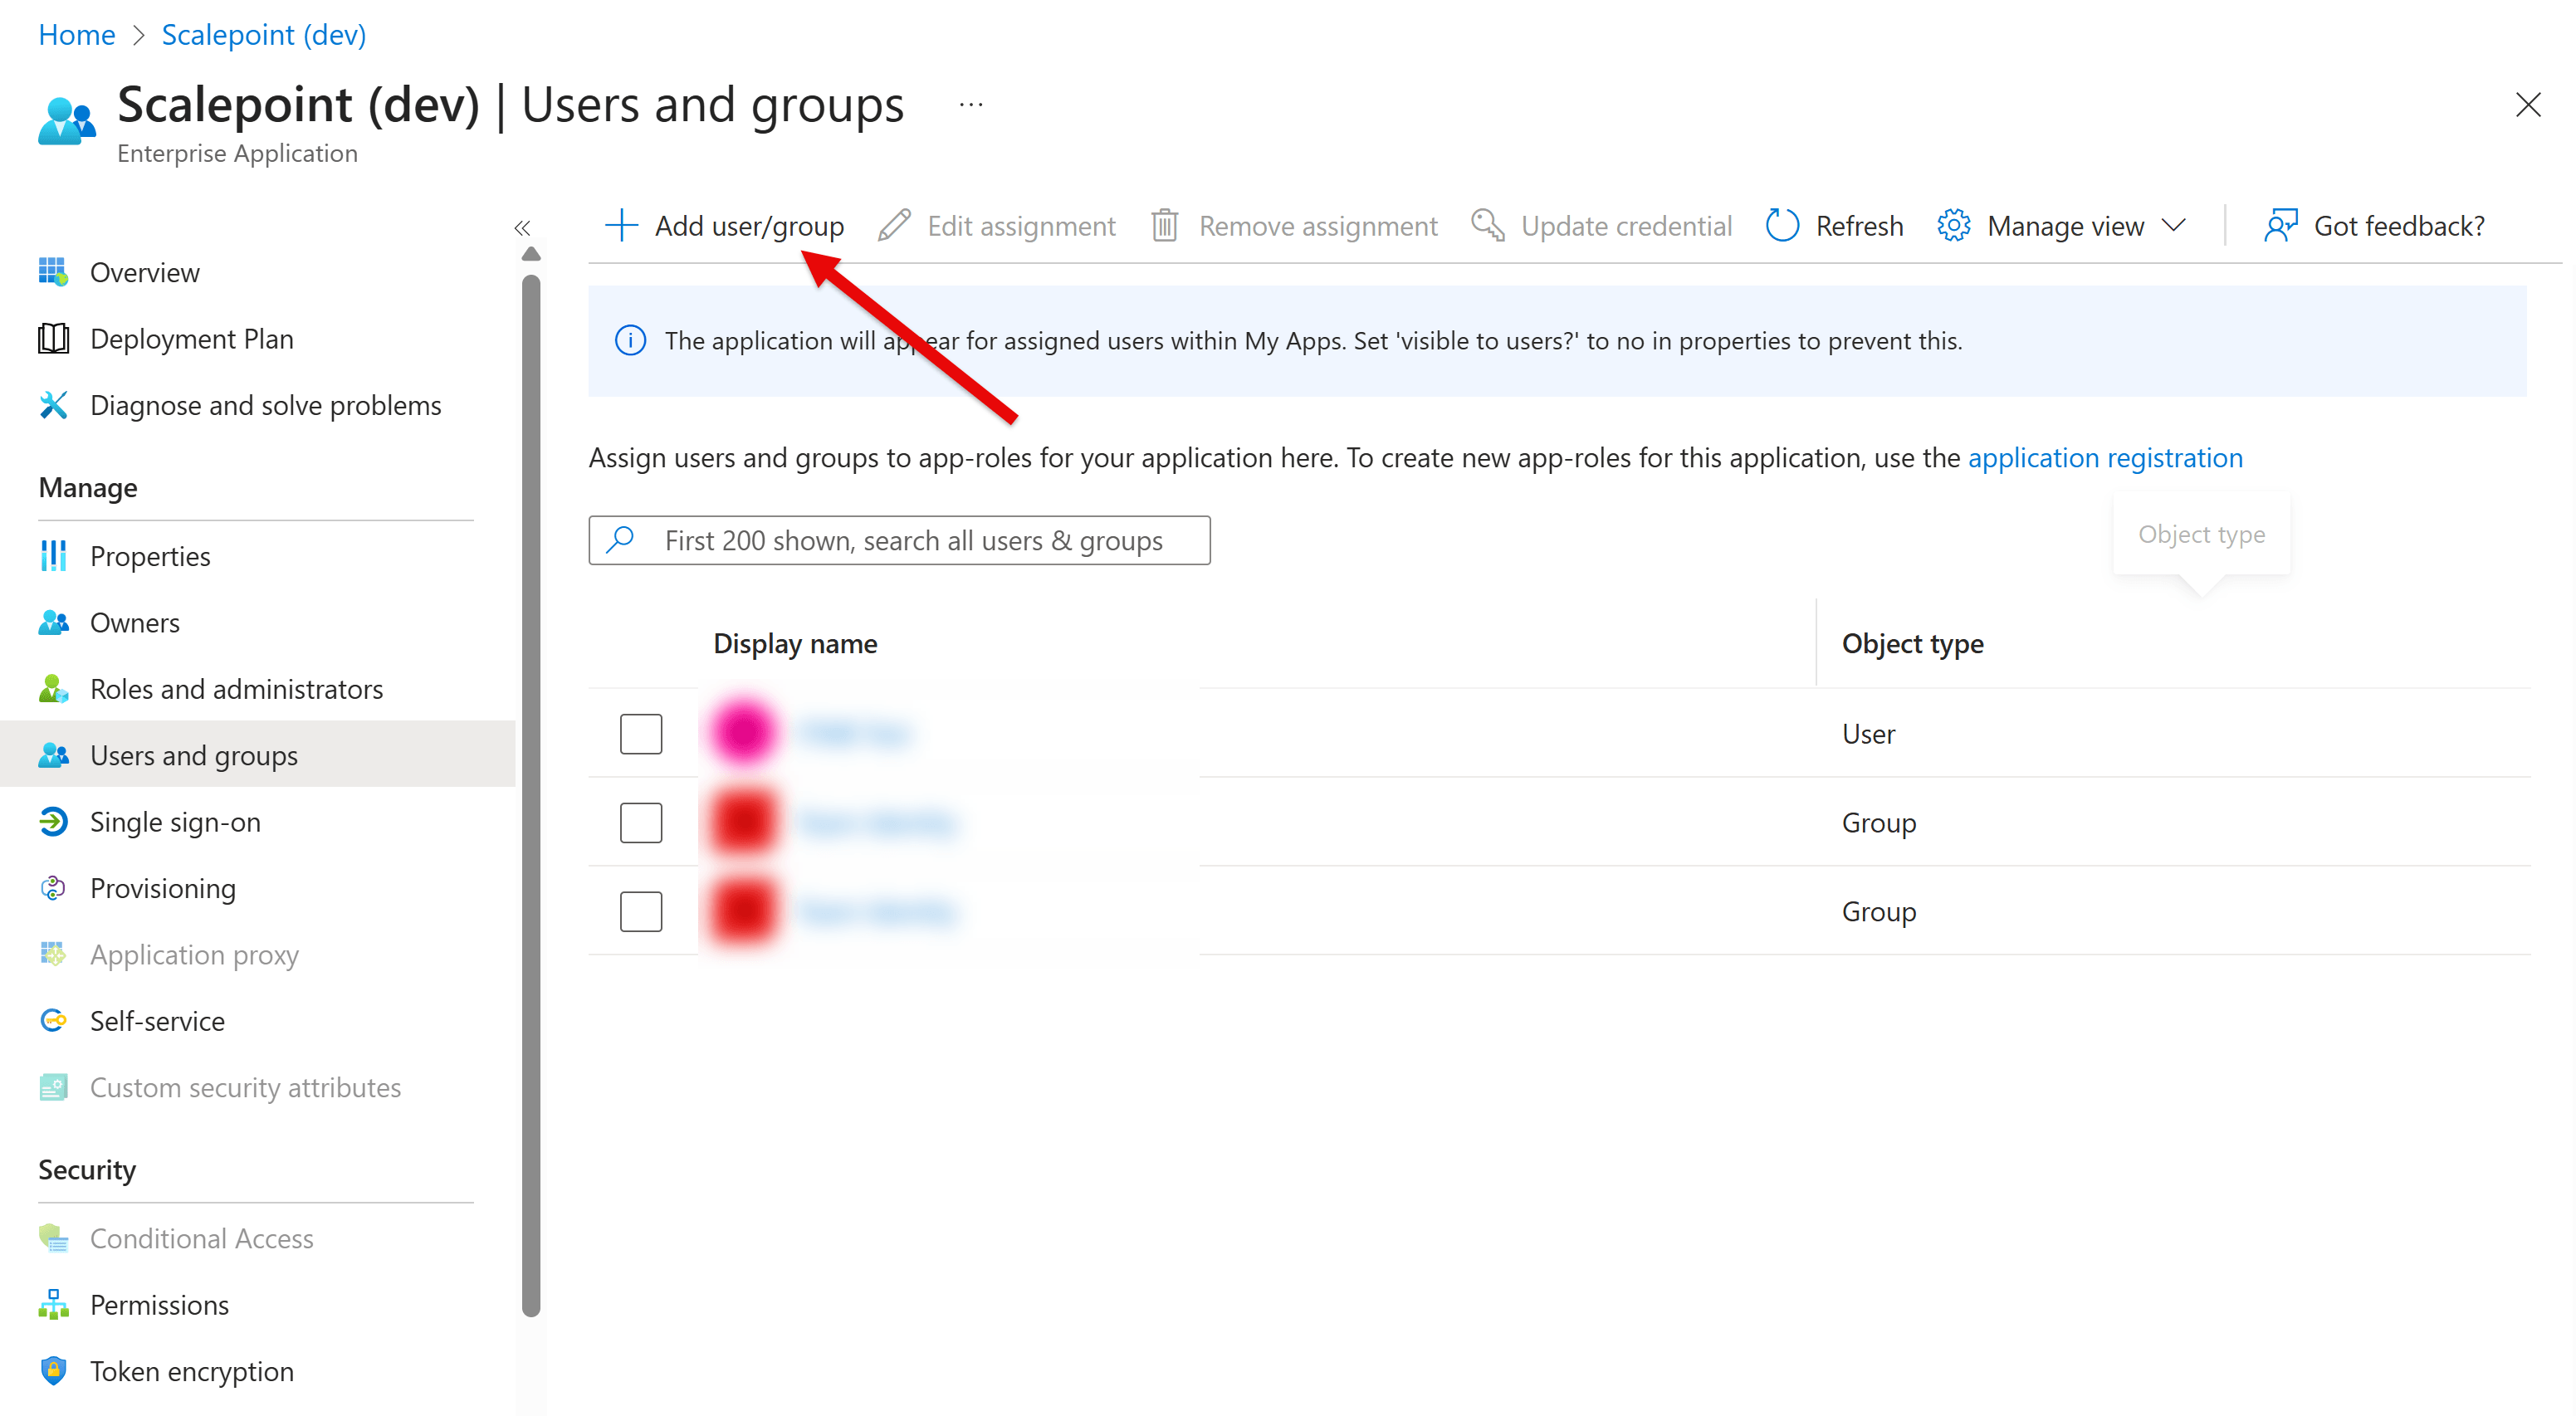This screenshot has height=1416, width=2576.
Task: Click the Token encryption shield icon
Action: pyautogui.click(x=53, y=1371)
